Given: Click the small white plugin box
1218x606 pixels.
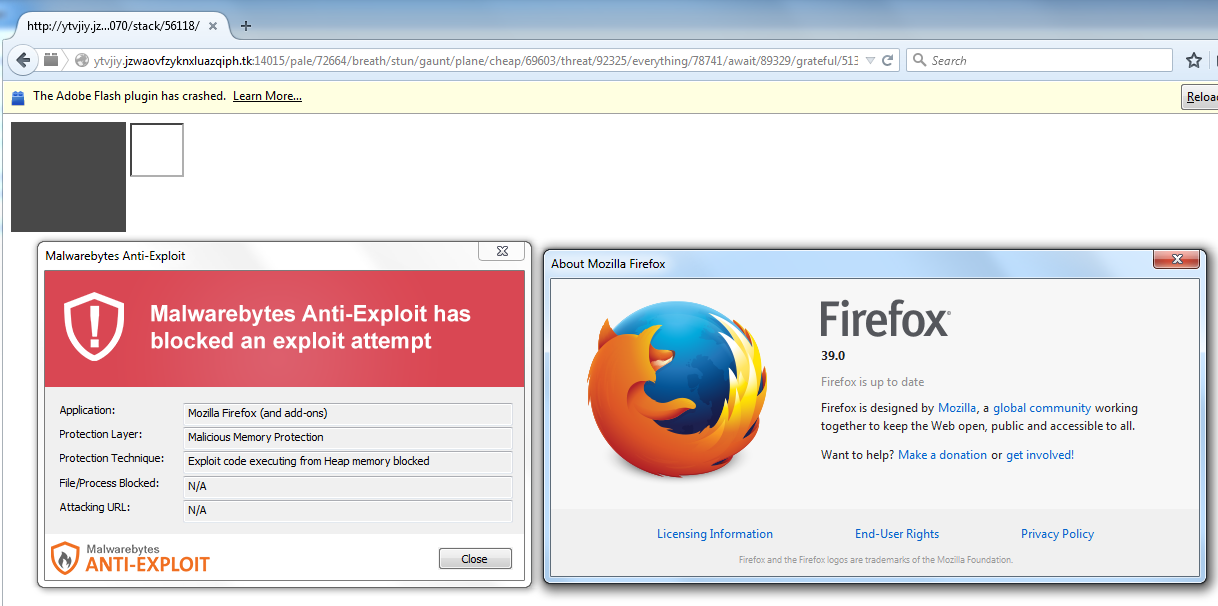Looking at the screenshot, I should tap(157, 150).
